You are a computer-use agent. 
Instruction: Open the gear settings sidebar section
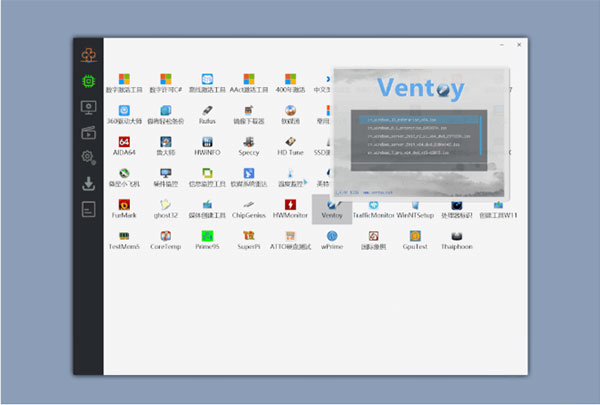coord(88,157)
